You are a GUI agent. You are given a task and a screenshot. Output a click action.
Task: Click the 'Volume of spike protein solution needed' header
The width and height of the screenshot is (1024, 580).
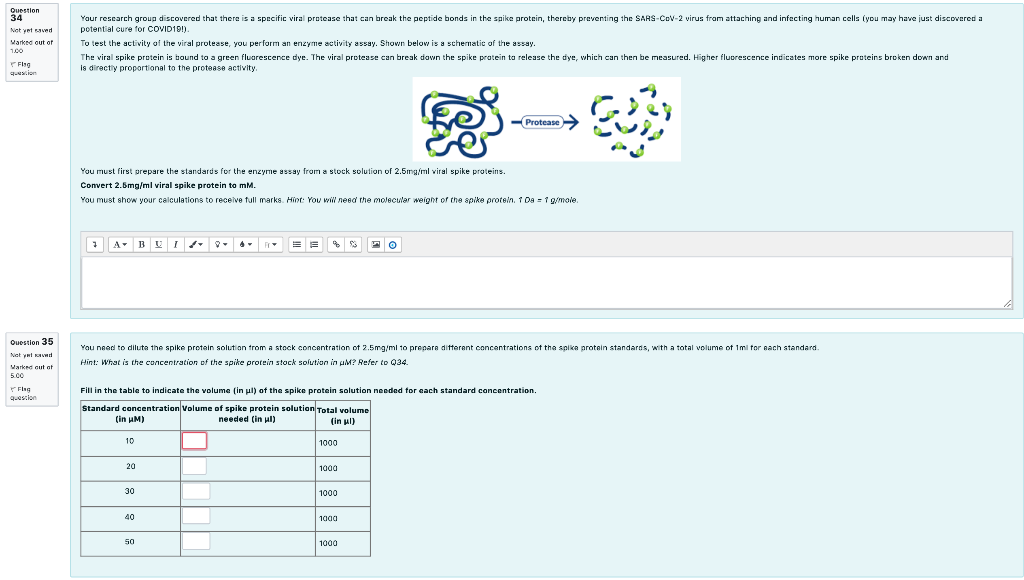[x=248, y=413]
